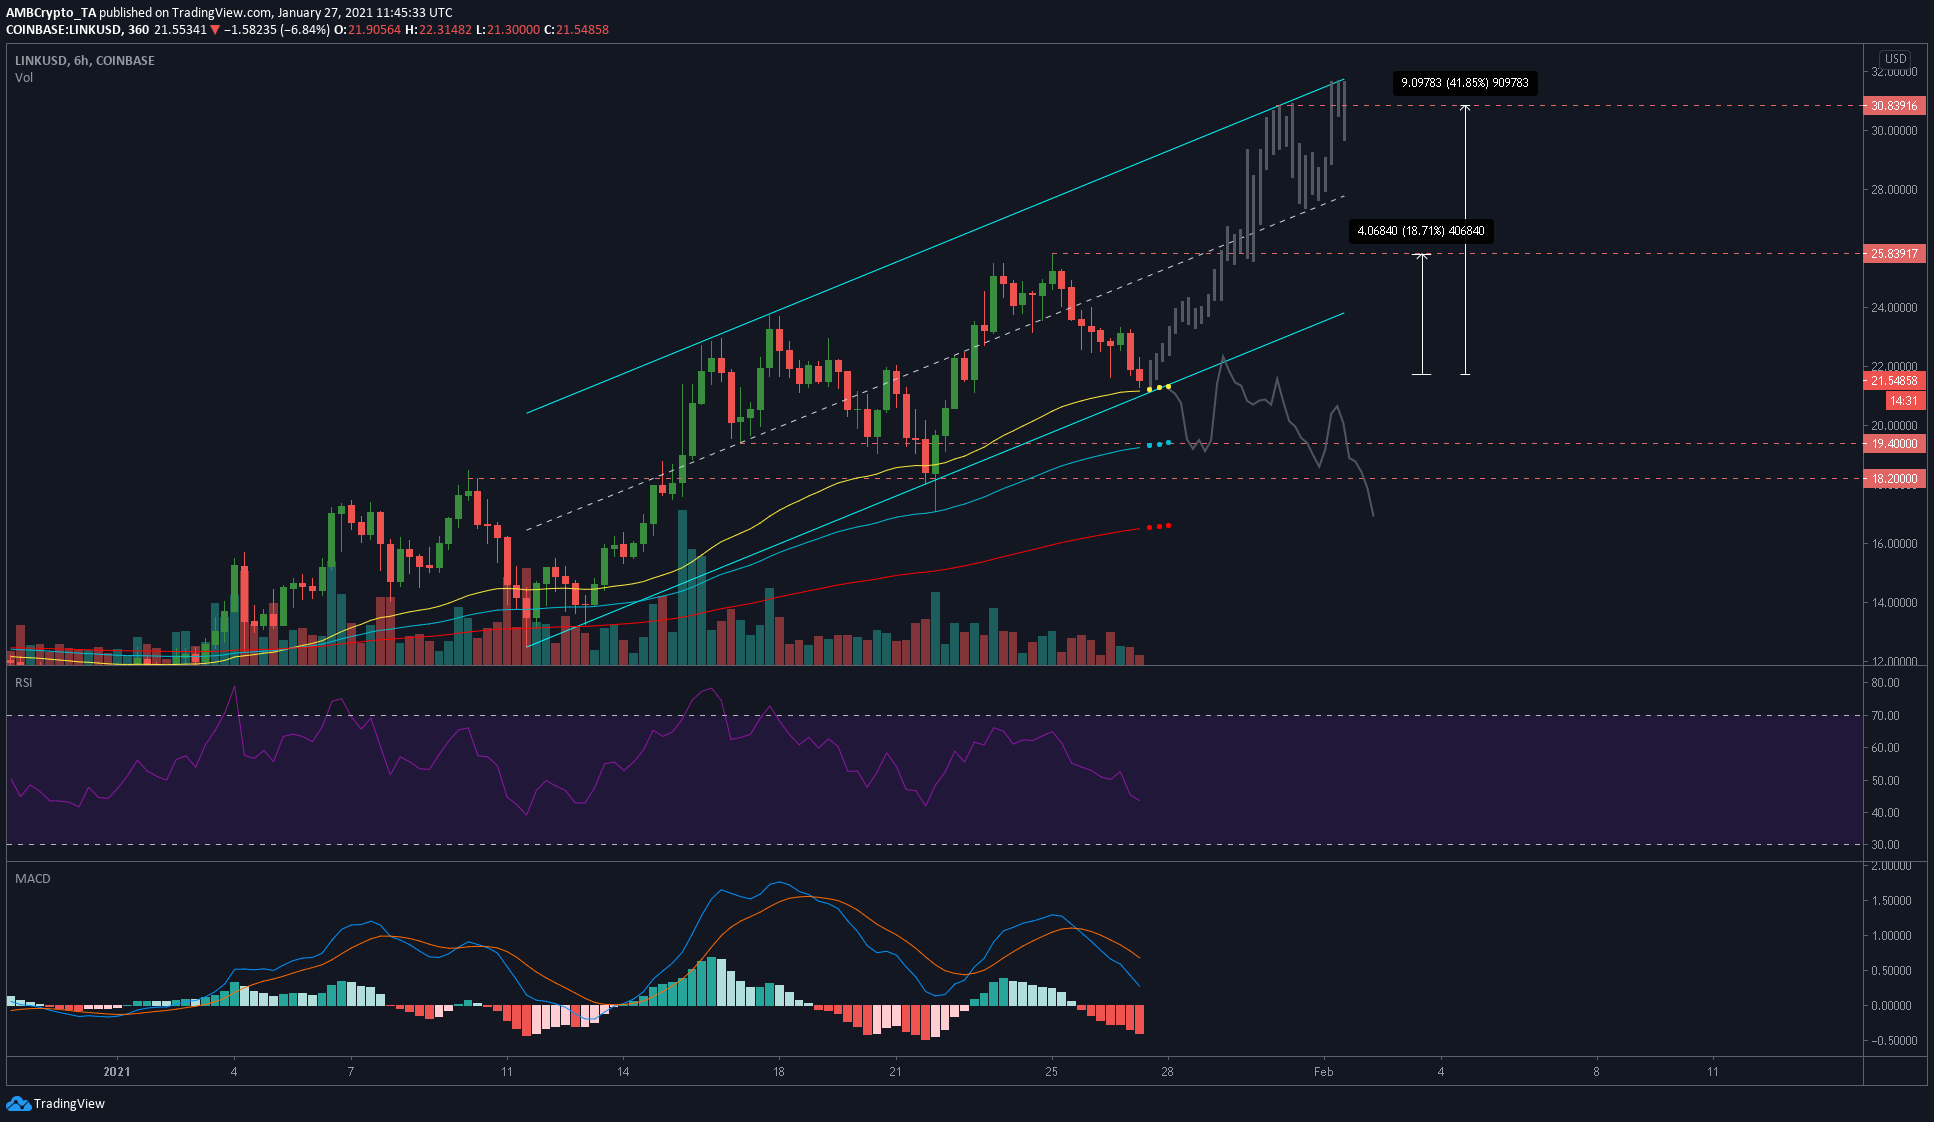Click the MACD 0.00000 scale label
The image size is (1934, 1122).
[1891, 1005]
